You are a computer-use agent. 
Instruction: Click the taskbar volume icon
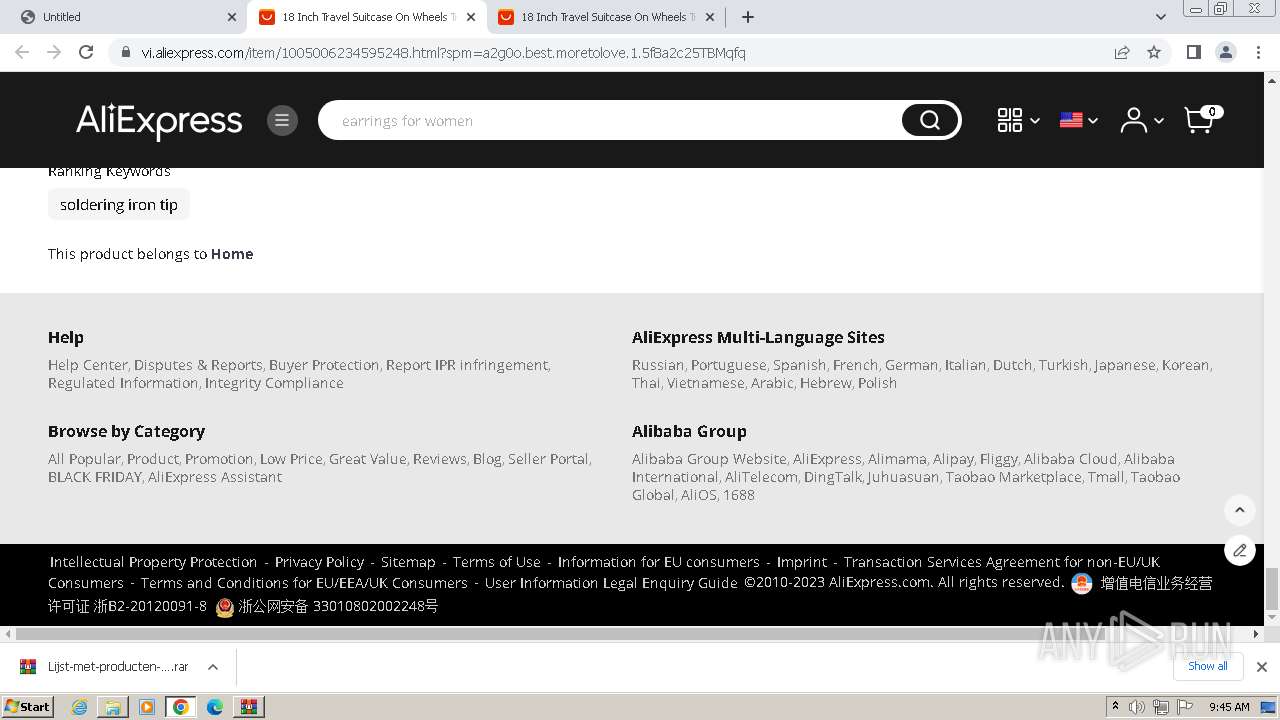[x=1137, y=707]
